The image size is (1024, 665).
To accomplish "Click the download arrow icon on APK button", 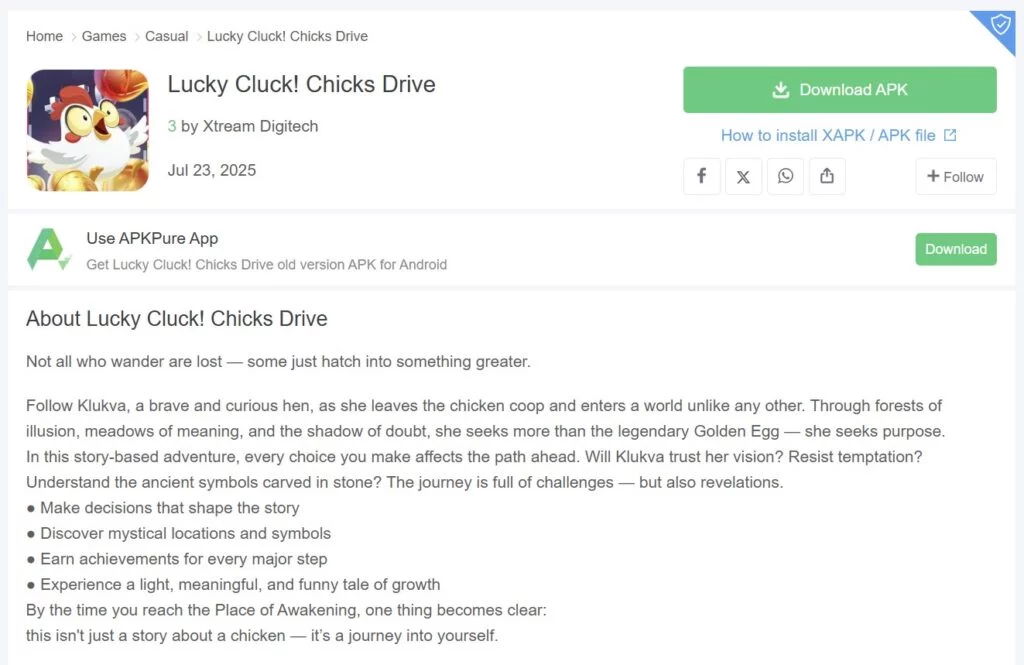I will pos(781,90).
